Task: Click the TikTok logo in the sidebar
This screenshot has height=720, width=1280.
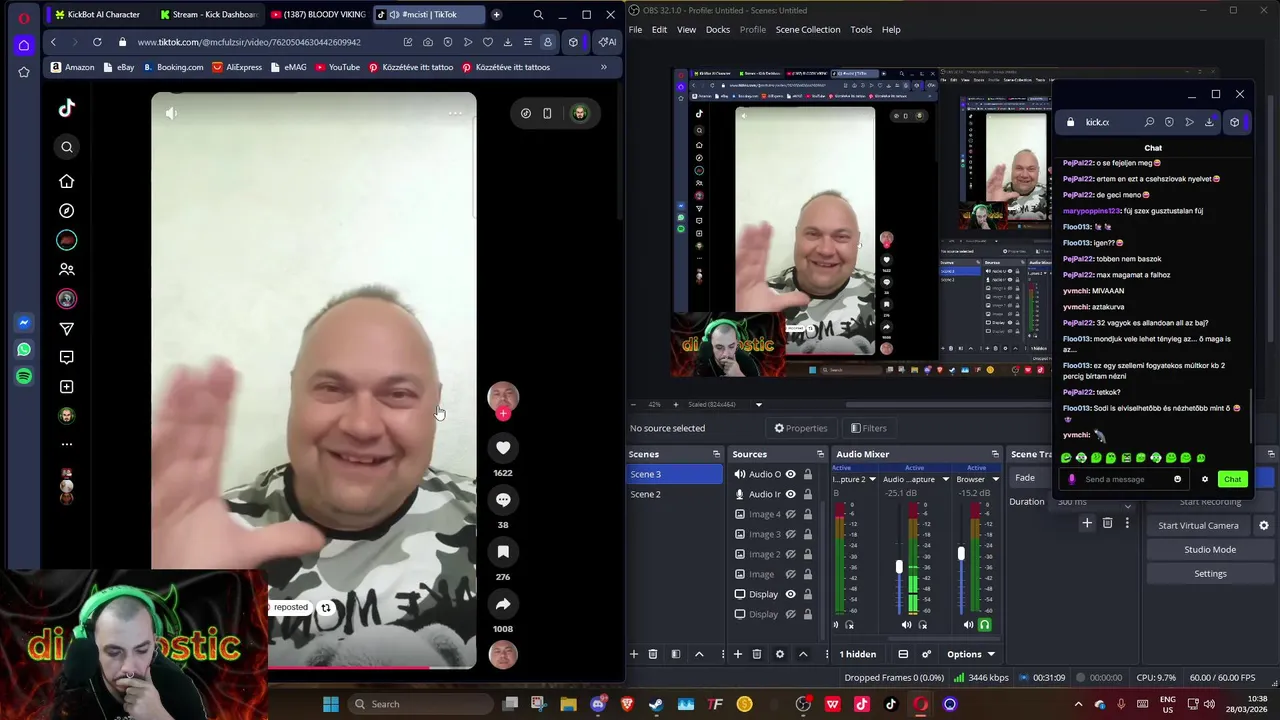Action: tap(67, 109)
